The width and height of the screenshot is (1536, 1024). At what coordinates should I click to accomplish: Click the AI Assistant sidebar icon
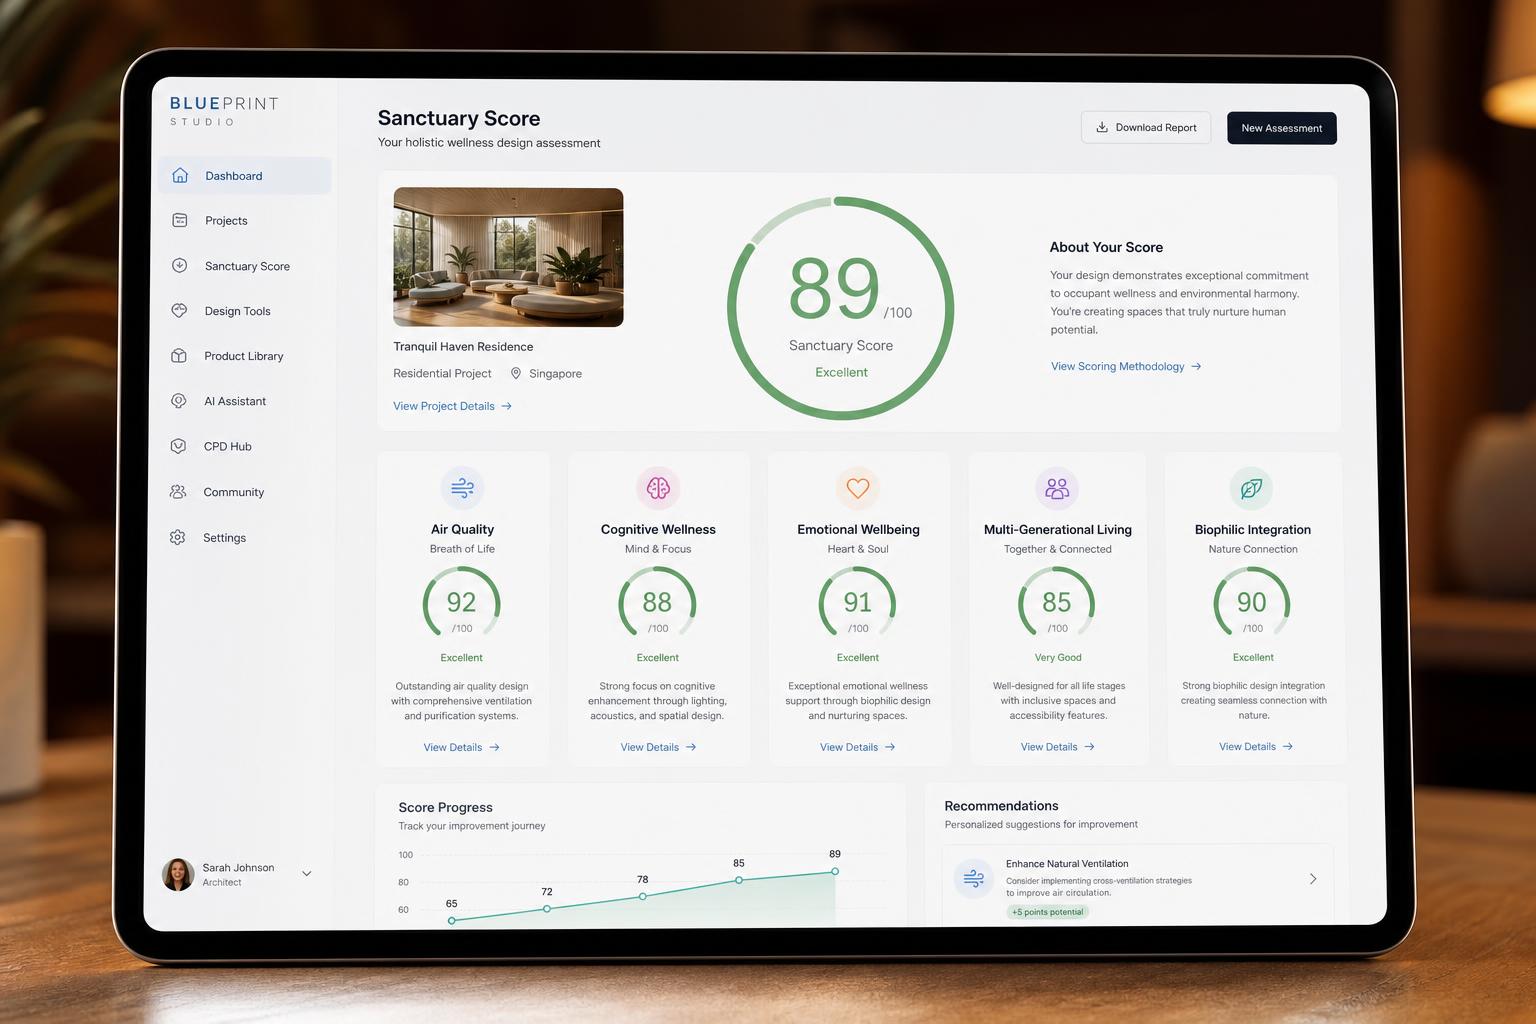point(178,400)
